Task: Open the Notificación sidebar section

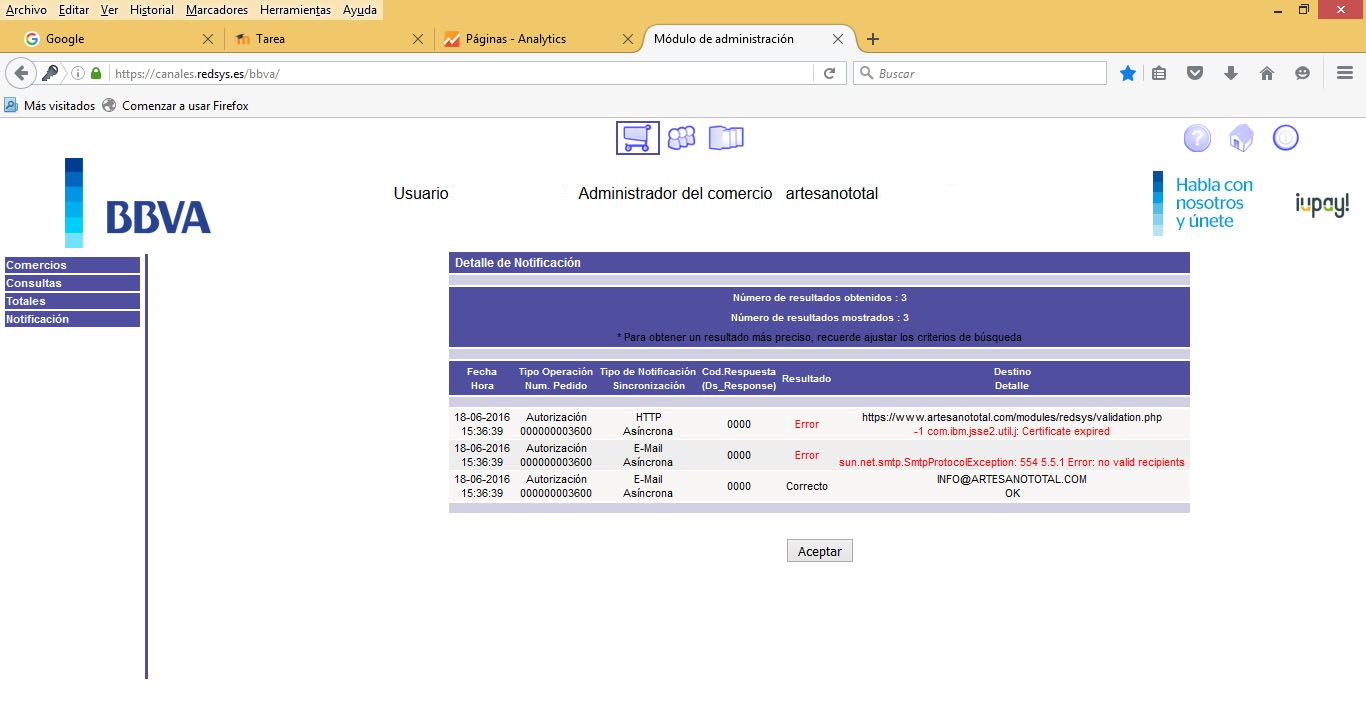Action: coord(72,319)
